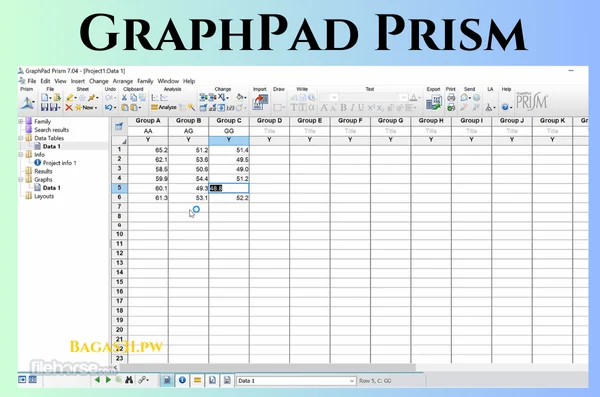Click the pencil highlight sheet icon
The image size is (600, 397).
(x=70, y=98)
